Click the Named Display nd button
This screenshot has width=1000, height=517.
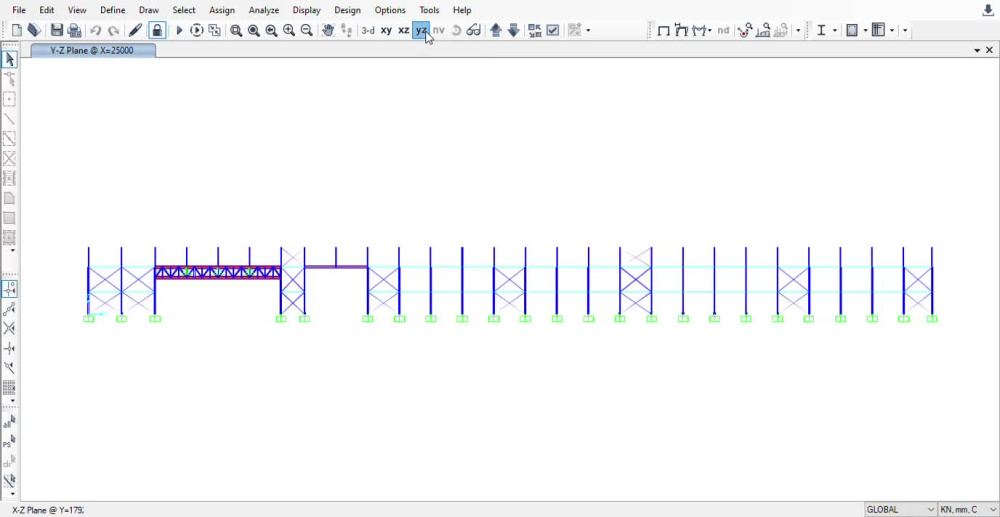click(x=723, y=30)
